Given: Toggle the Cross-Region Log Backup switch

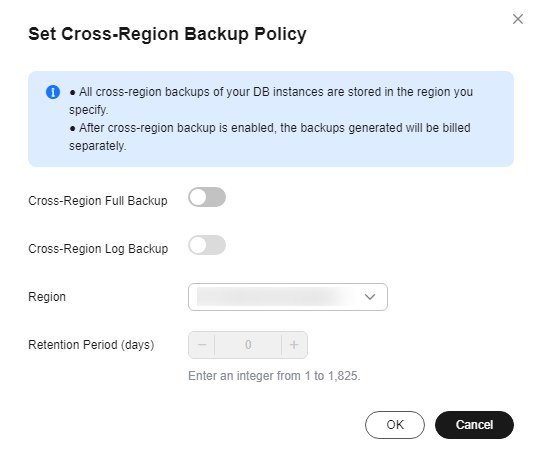Looking at the screenshot, I should (207, 245).
